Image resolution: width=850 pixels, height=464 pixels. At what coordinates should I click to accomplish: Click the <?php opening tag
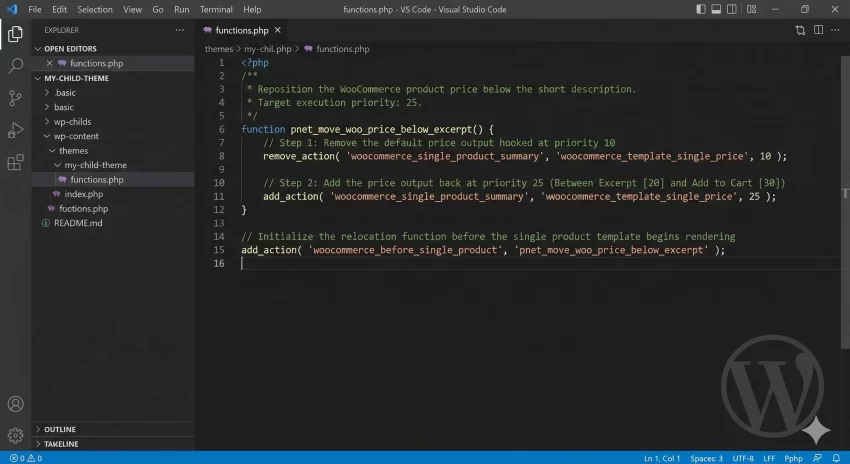tap(255, 63)
